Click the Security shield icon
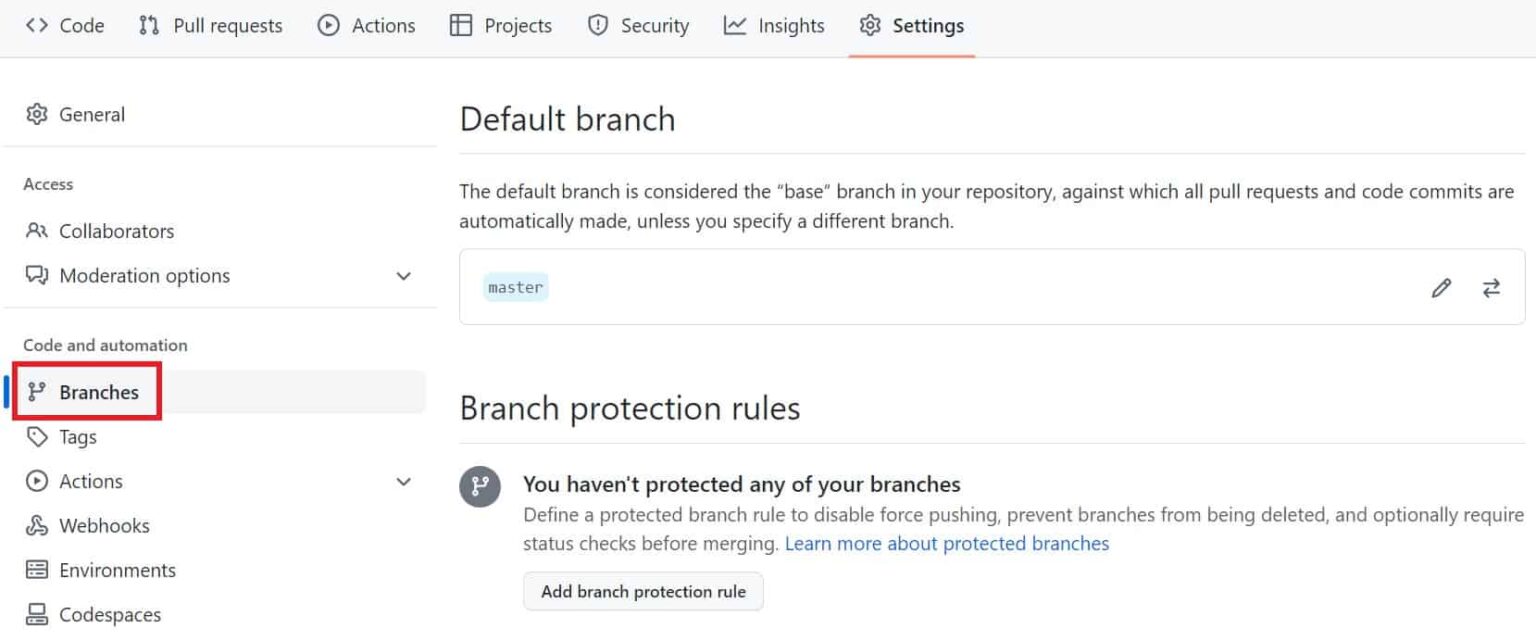 point(596,25)
